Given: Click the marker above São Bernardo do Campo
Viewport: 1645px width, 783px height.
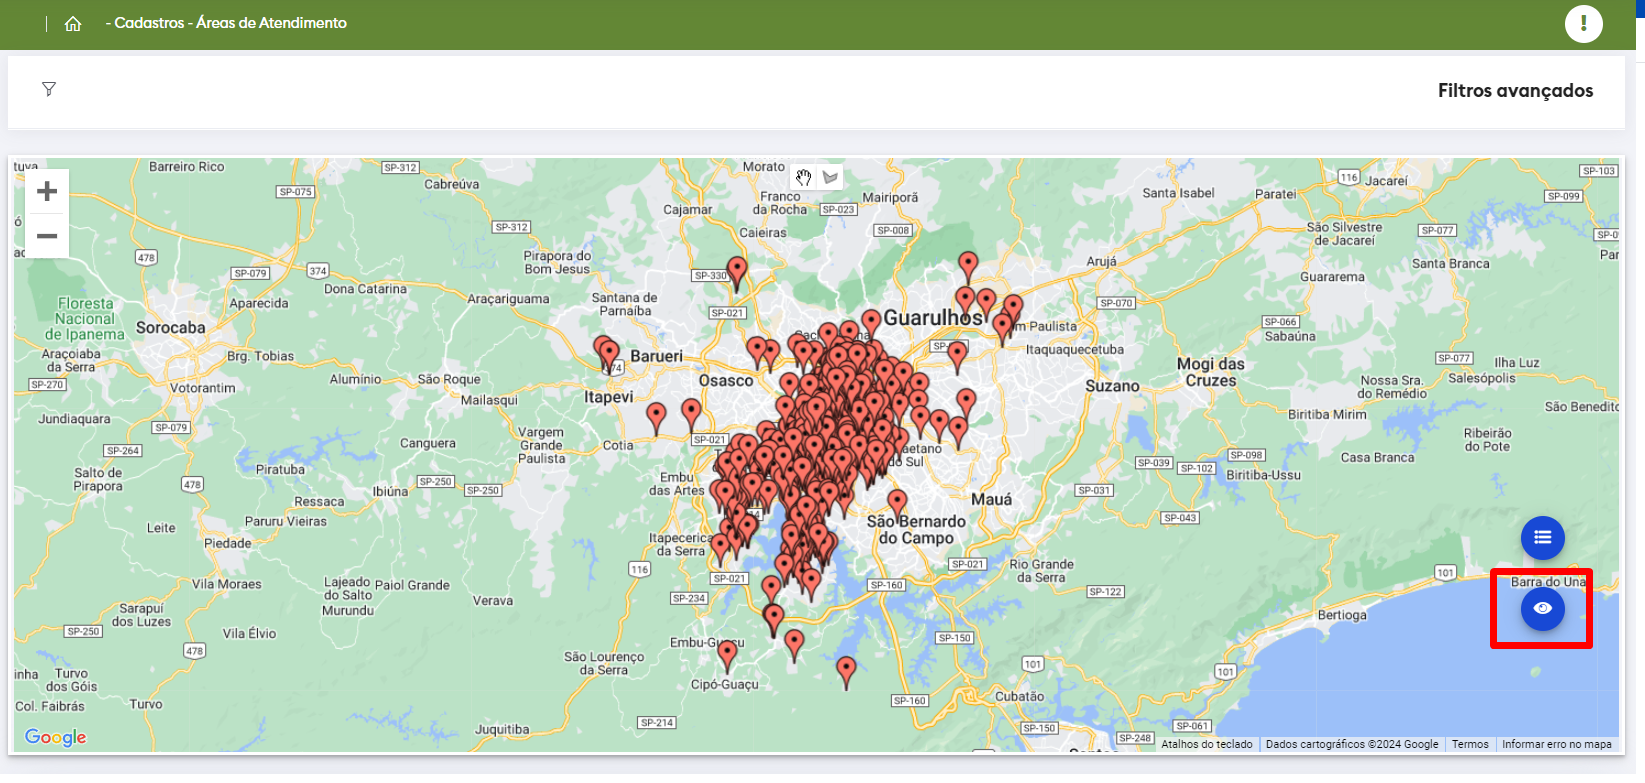Looking at the screenshot, I should [897, 501].
